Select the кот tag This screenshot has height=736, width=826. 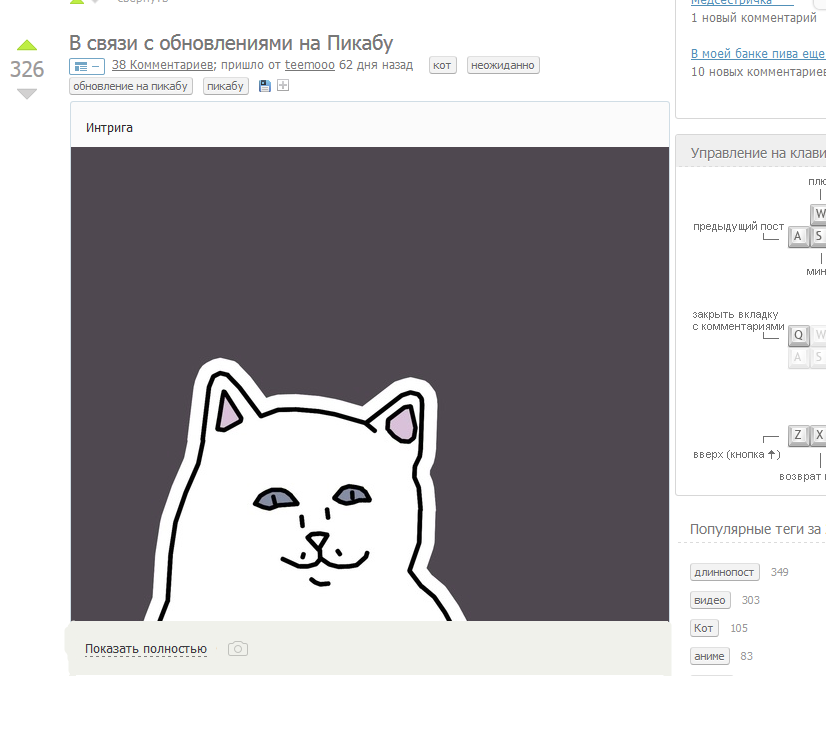(x=442, y=65)
